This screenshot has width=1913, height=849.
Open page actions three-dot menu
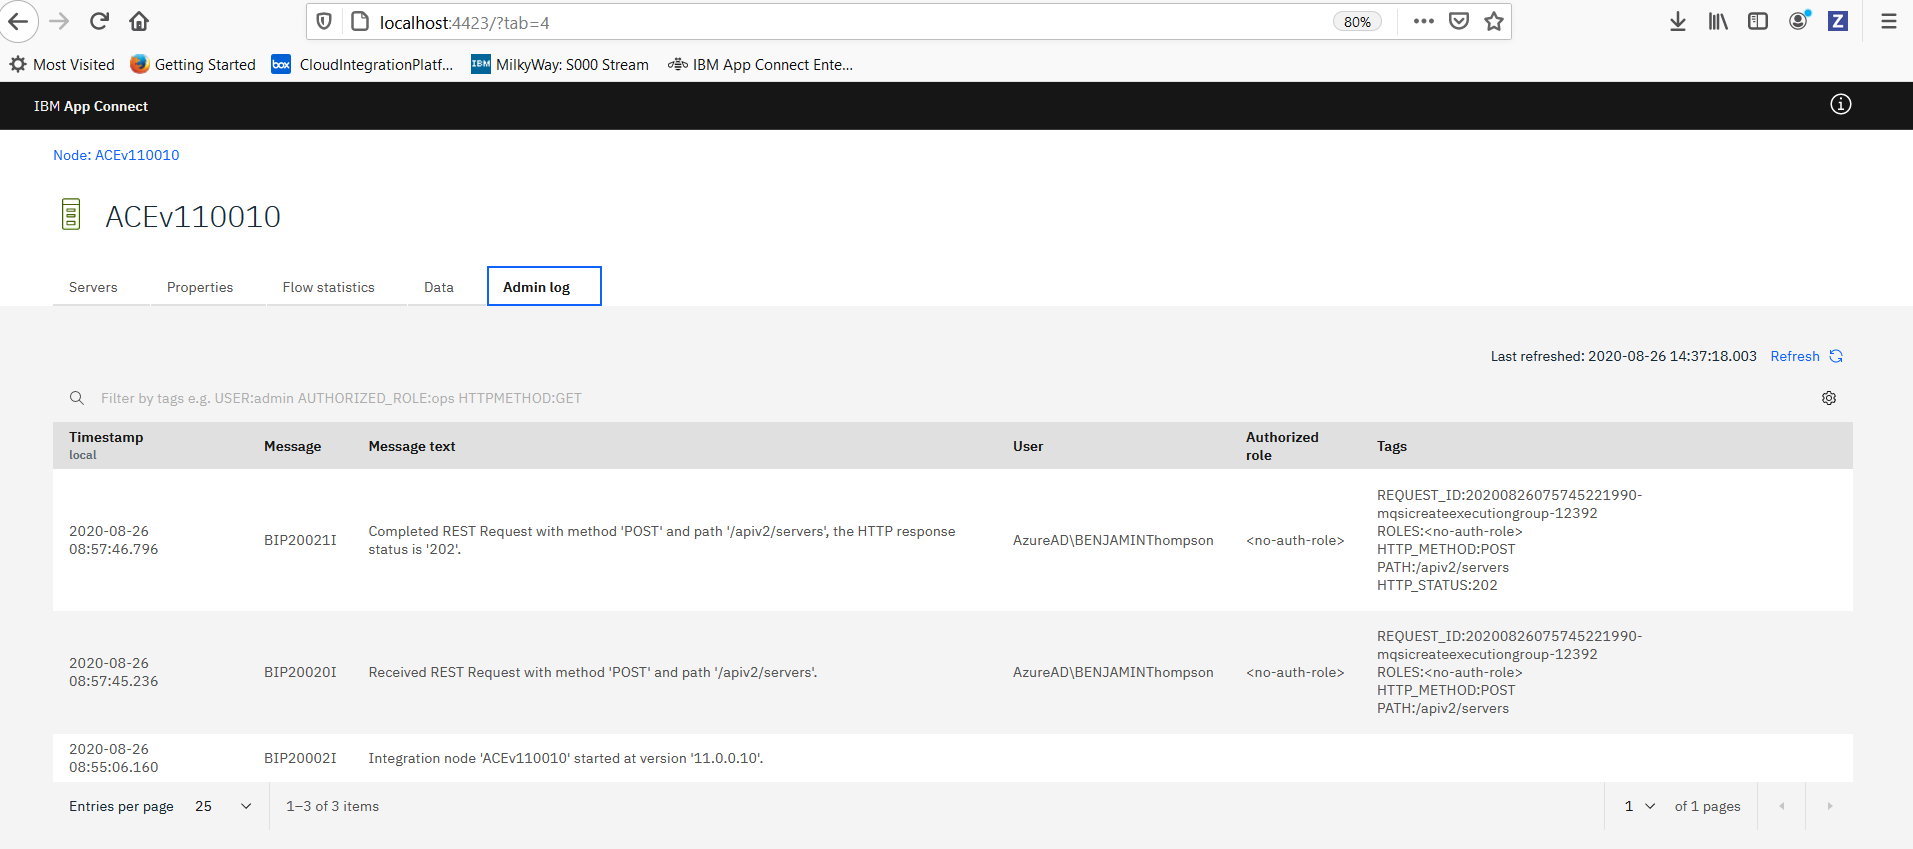point(1424,21)
